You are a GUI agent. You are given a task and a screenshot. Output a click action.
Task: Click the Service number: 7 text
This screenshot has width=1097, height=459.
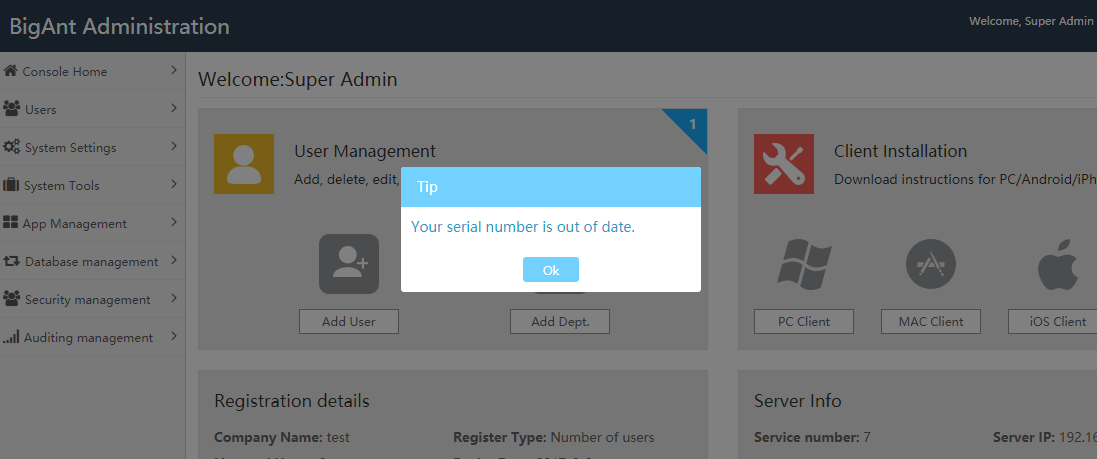click(812, 438)
